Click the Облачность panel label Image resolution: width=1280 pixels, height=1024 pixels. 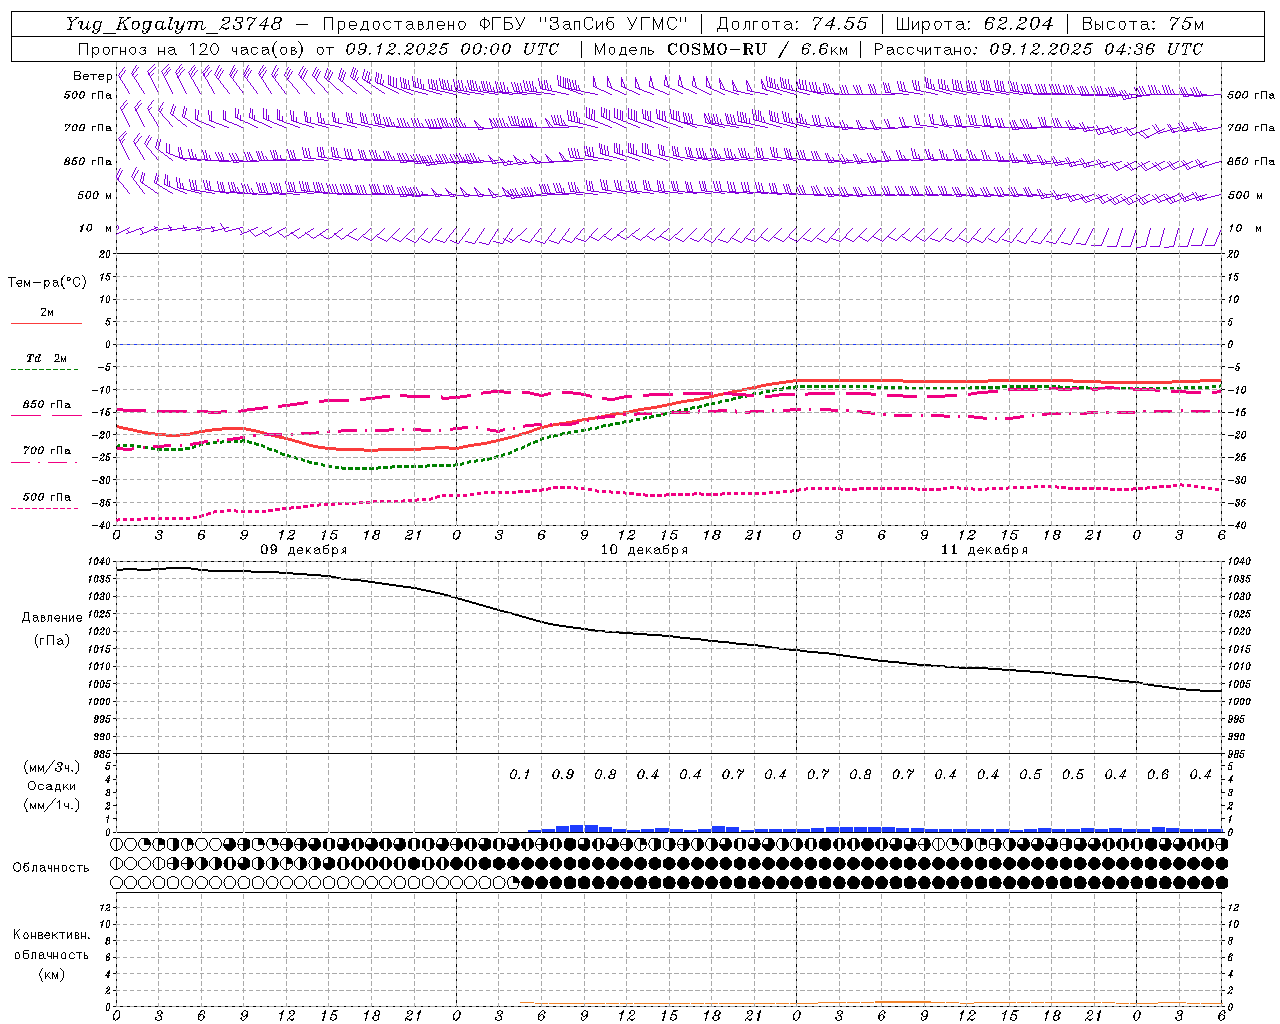[x=50, y=868]
